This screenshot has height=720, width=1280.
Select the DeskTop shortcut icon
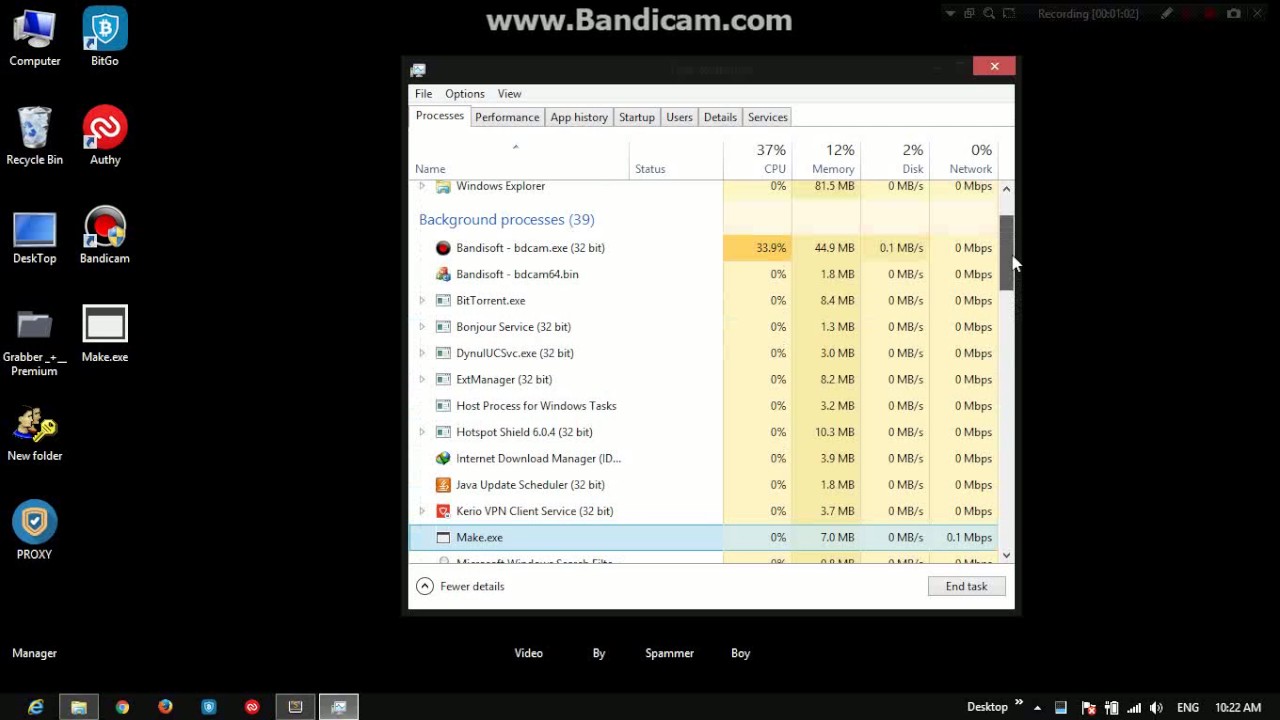(34, 235)
